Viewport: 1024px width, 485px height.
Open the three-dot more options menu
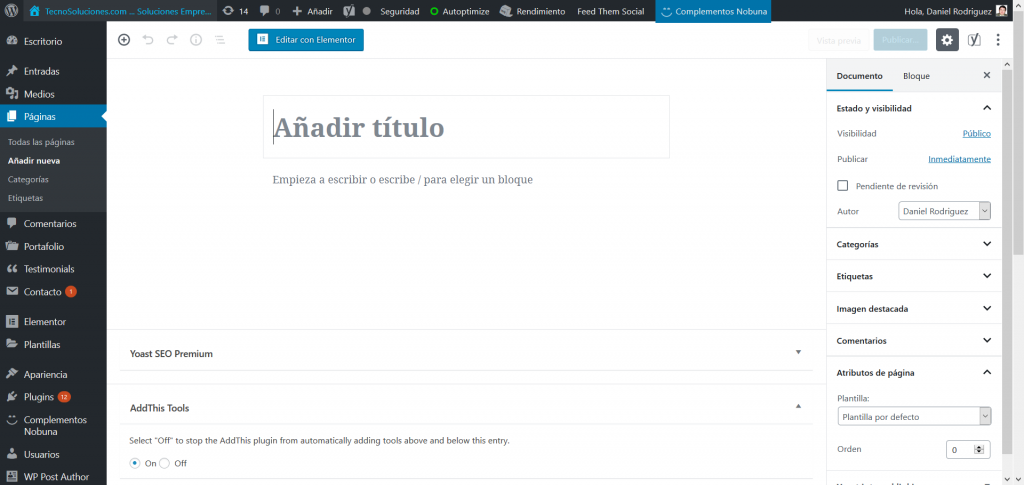(x=997, y=40)
